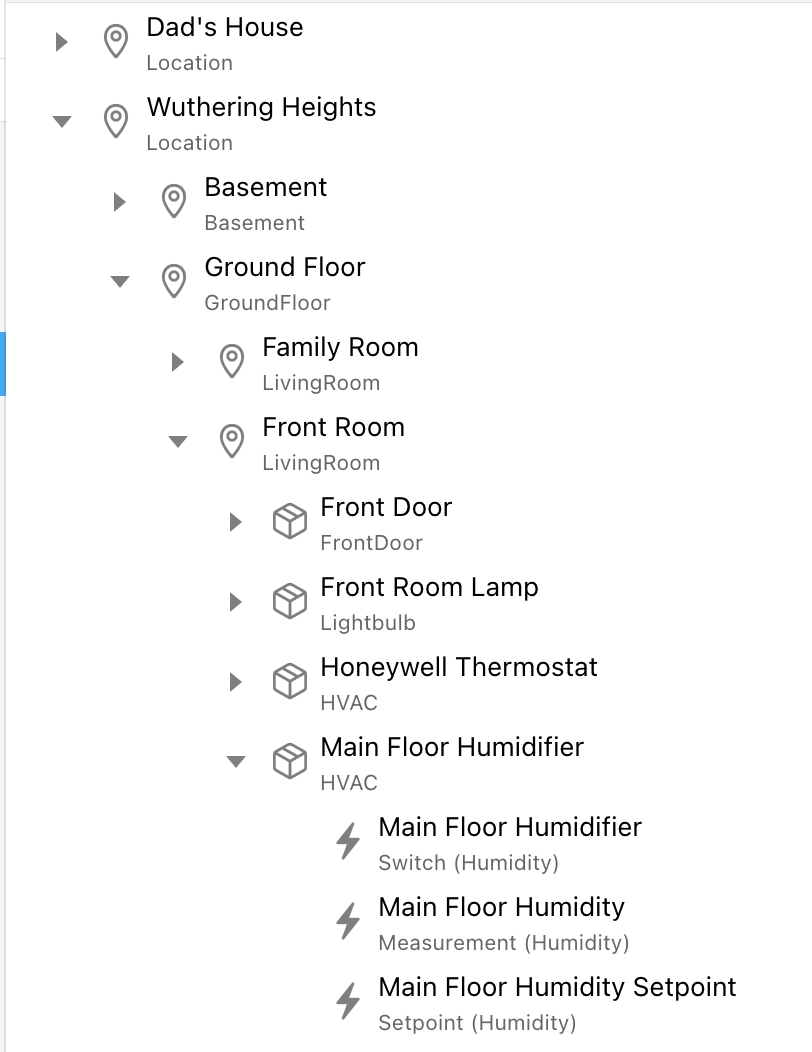Click the bolt icon beside the Humidifier switch
Image resolution: width=812 pixels, height=1052 pixels.
coord(348,842)
